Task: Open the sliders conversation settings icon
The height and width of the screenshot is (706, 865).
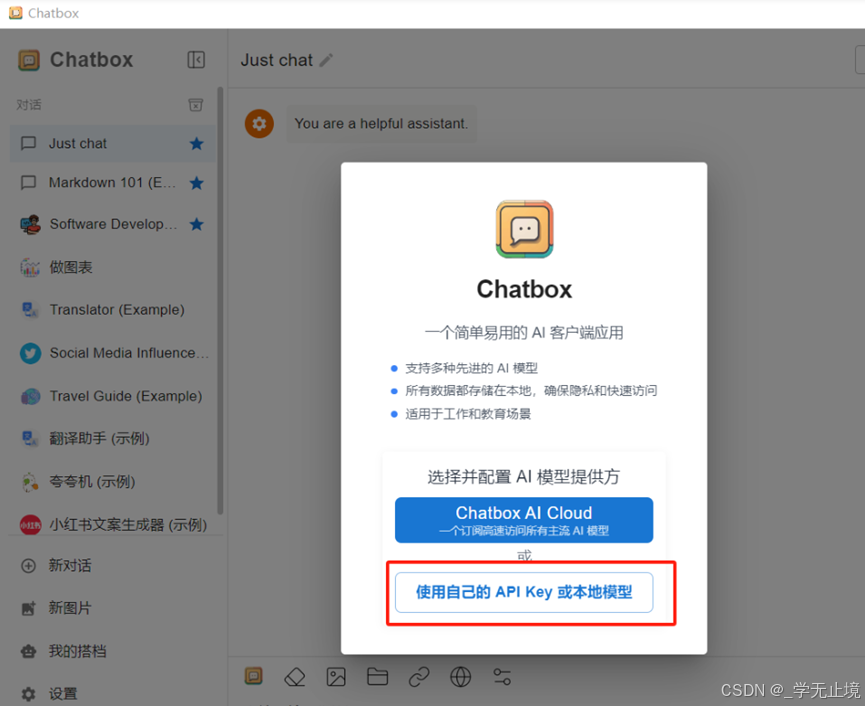Action: pos(502,676)
